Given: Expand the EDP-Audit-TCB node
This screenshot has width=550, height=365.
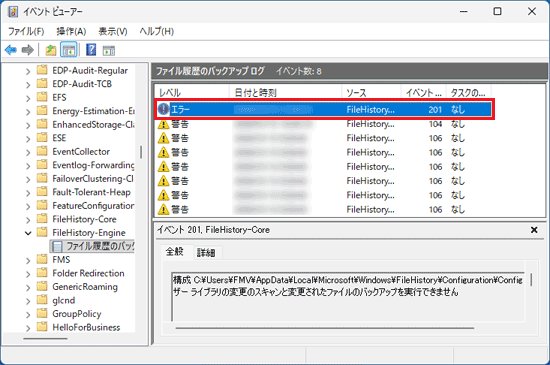Looking at the screenshot, I should click(x=28, y=85).
